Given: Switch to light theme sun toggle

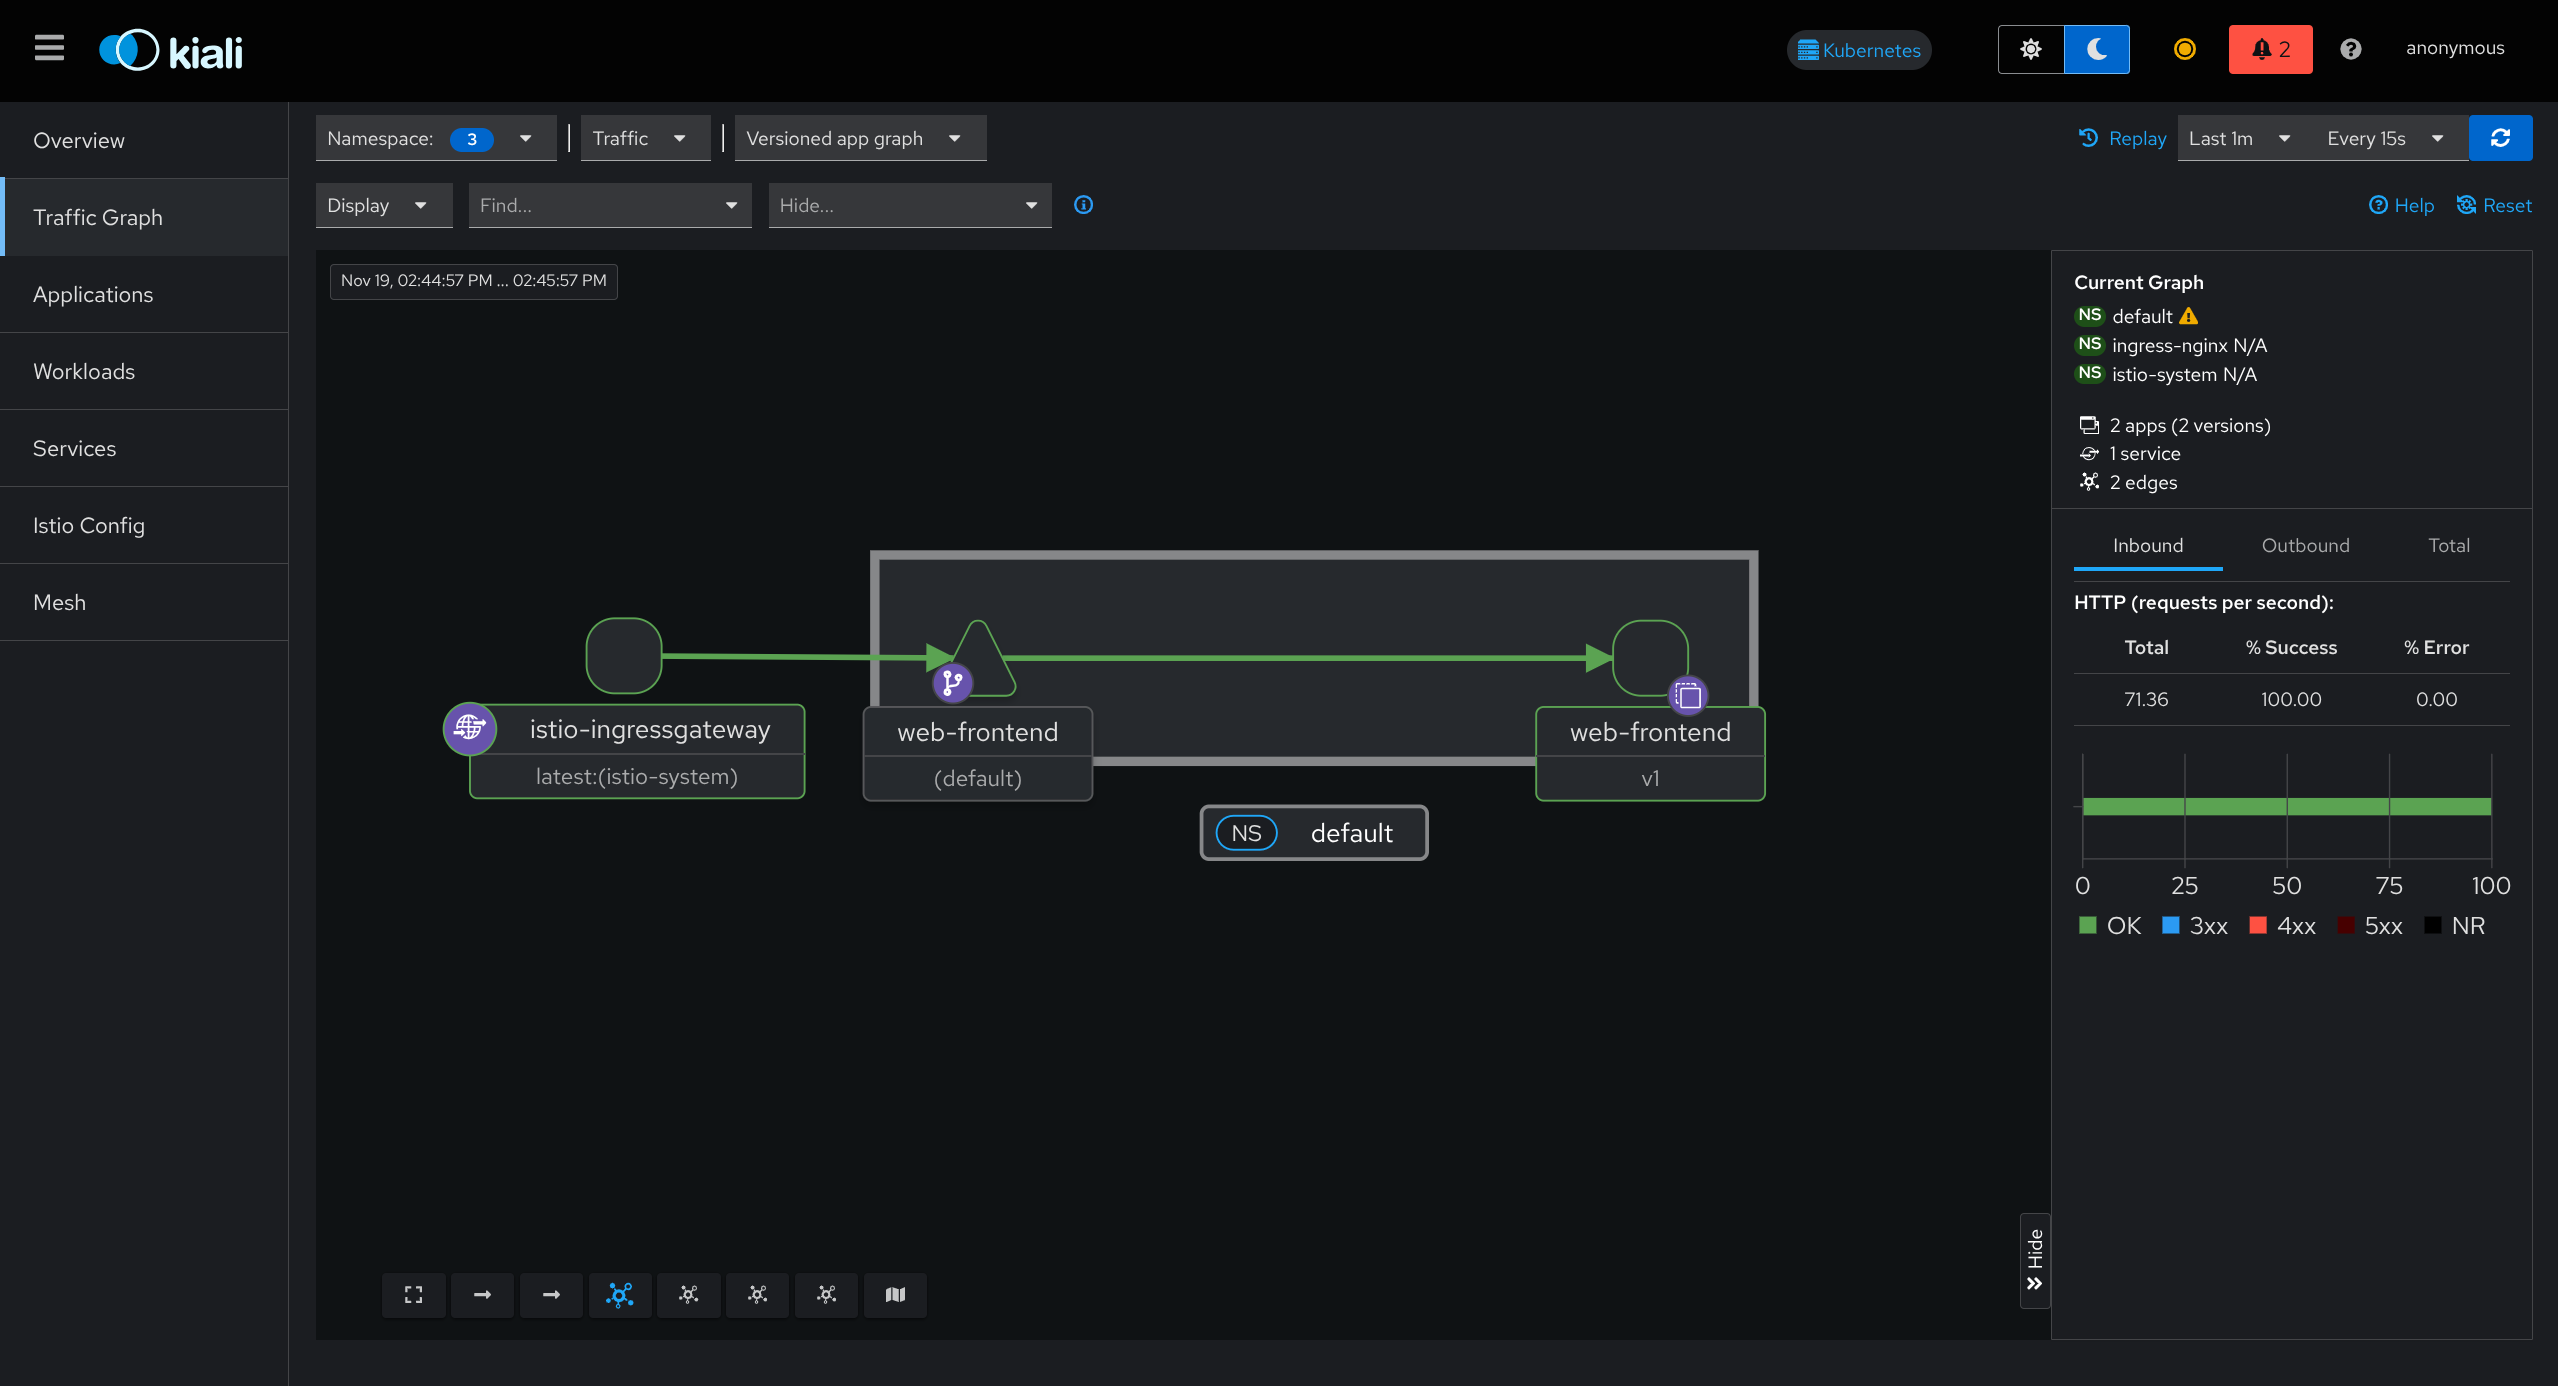Looking at the screenshot, I should click(2030, 49).
